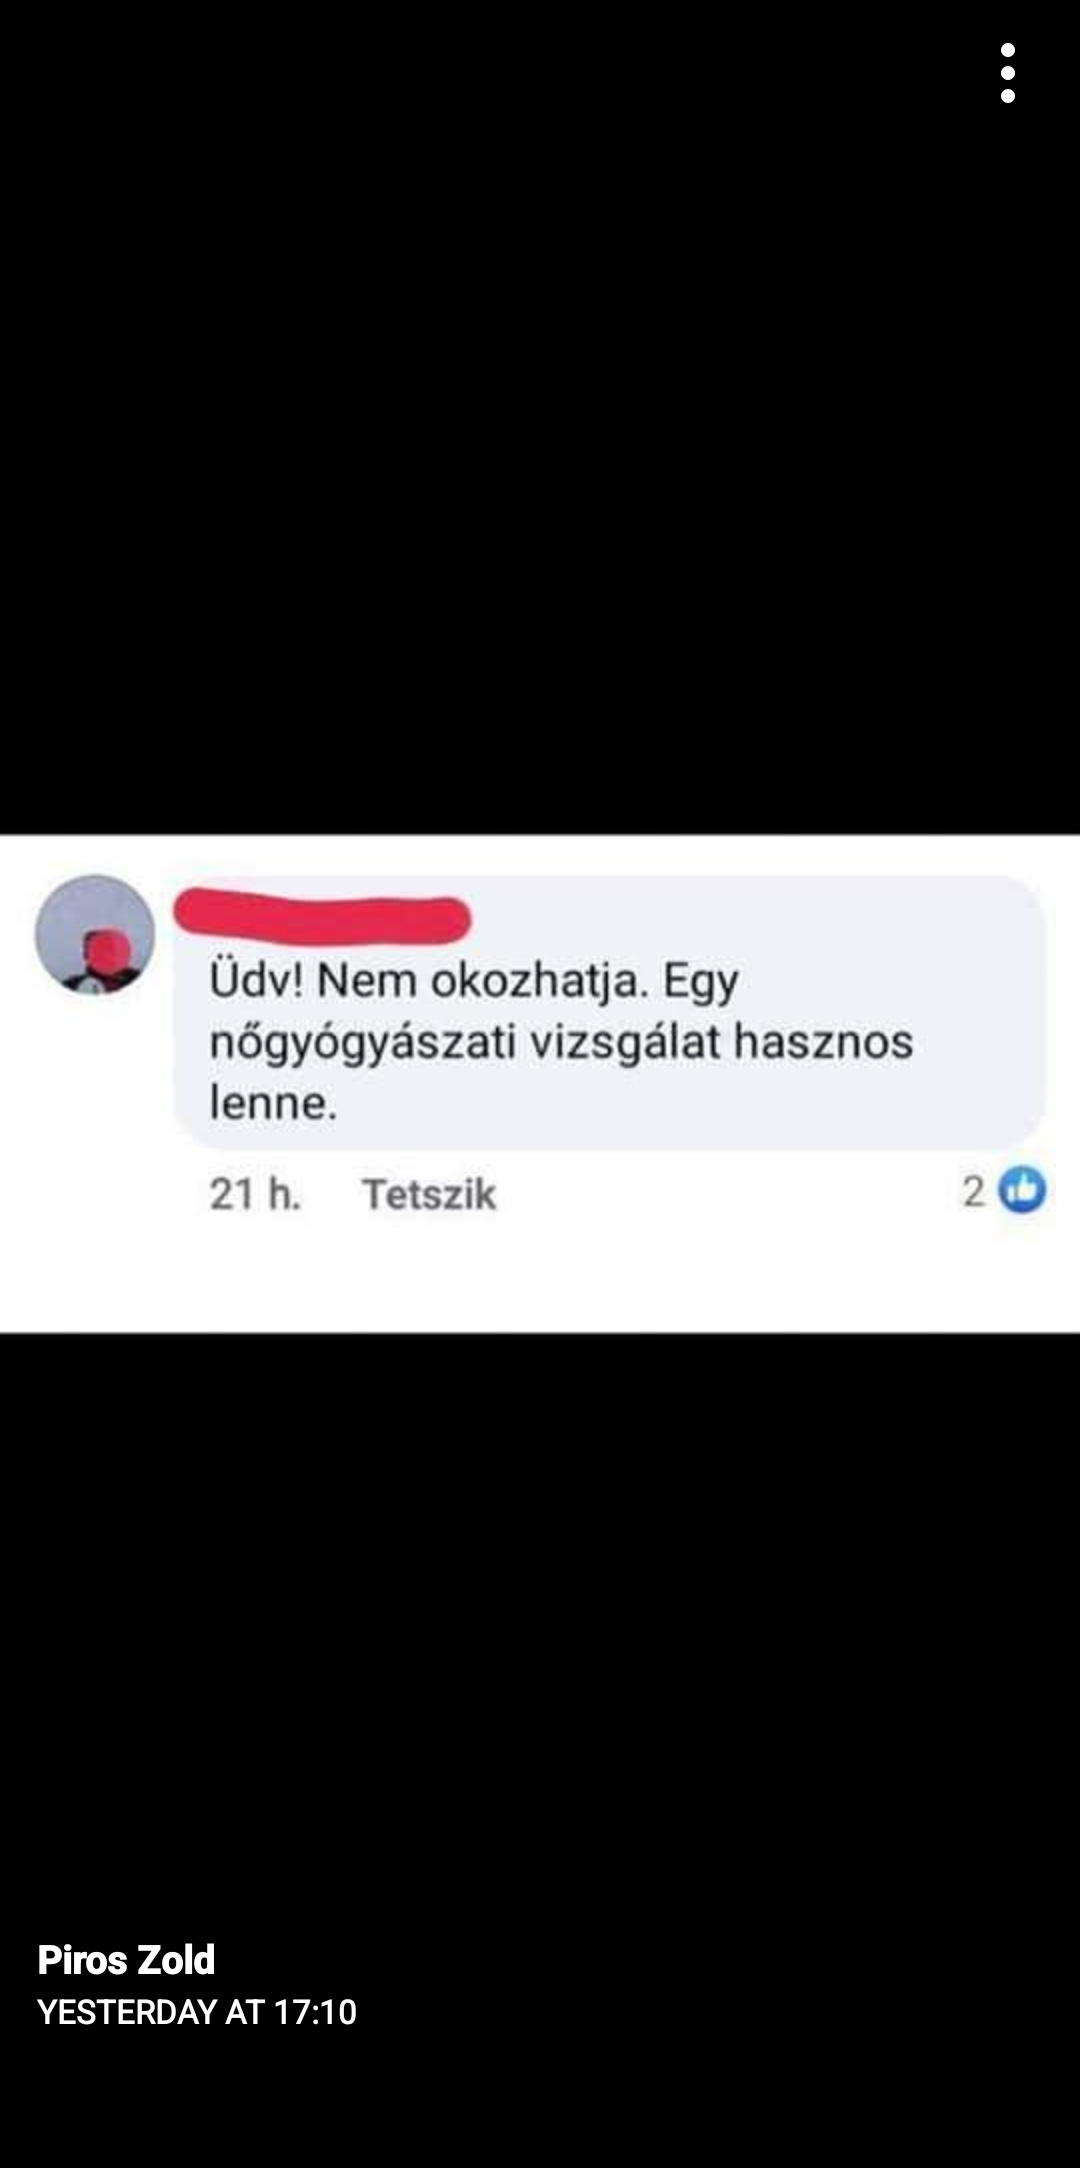Click the blue thumbs-up reaction icon
Image resolution: width=1080 pixels, height=2168 pixels.
coord(1022,1190)
